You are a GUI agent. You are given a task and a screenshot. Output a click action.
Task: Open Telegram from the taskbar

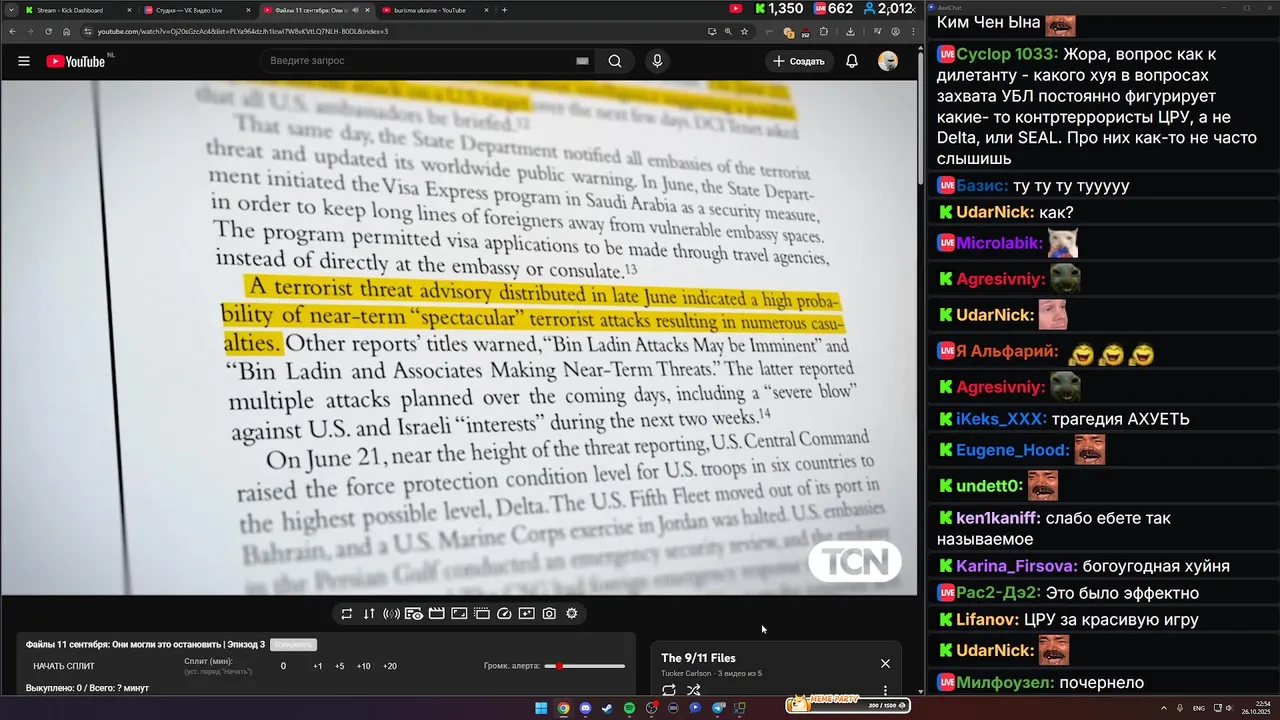point(718,708)
